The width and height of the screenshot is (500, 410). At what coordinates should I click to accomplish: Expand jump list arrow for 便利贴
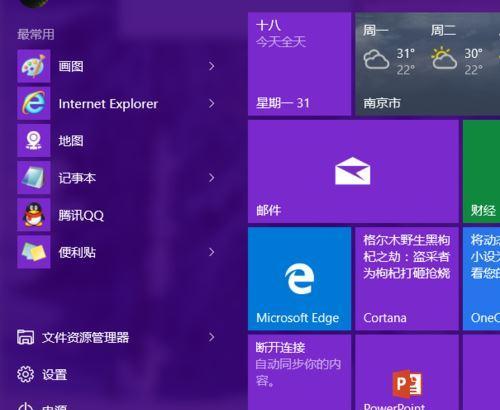[x=212, y=252]
